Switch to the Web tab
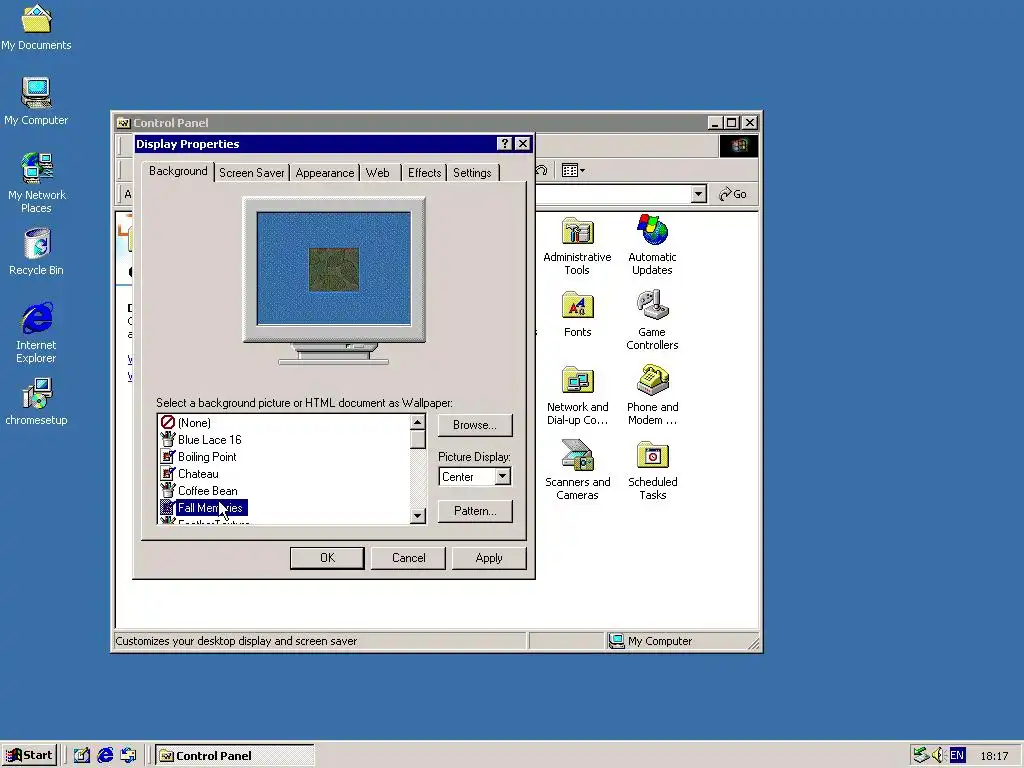This screenshot has width=1024, height=768. point(377,173)
